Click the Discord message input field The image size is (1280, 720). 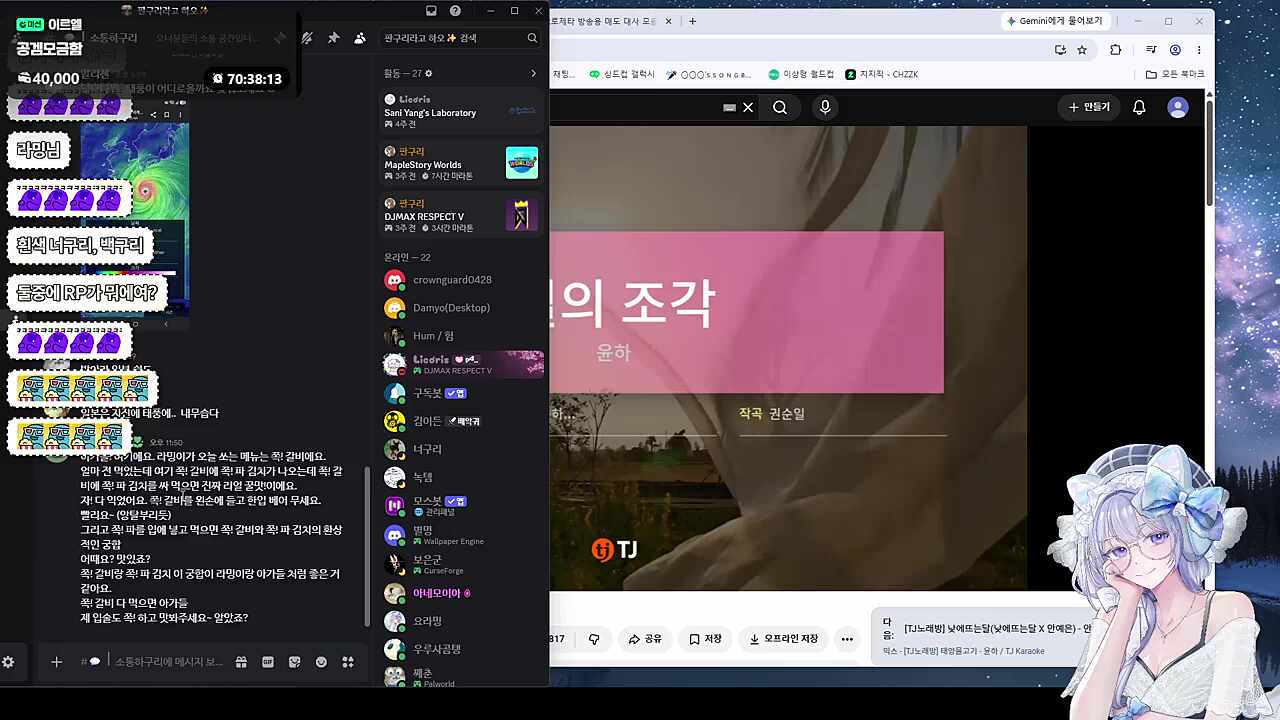[168, 662]
